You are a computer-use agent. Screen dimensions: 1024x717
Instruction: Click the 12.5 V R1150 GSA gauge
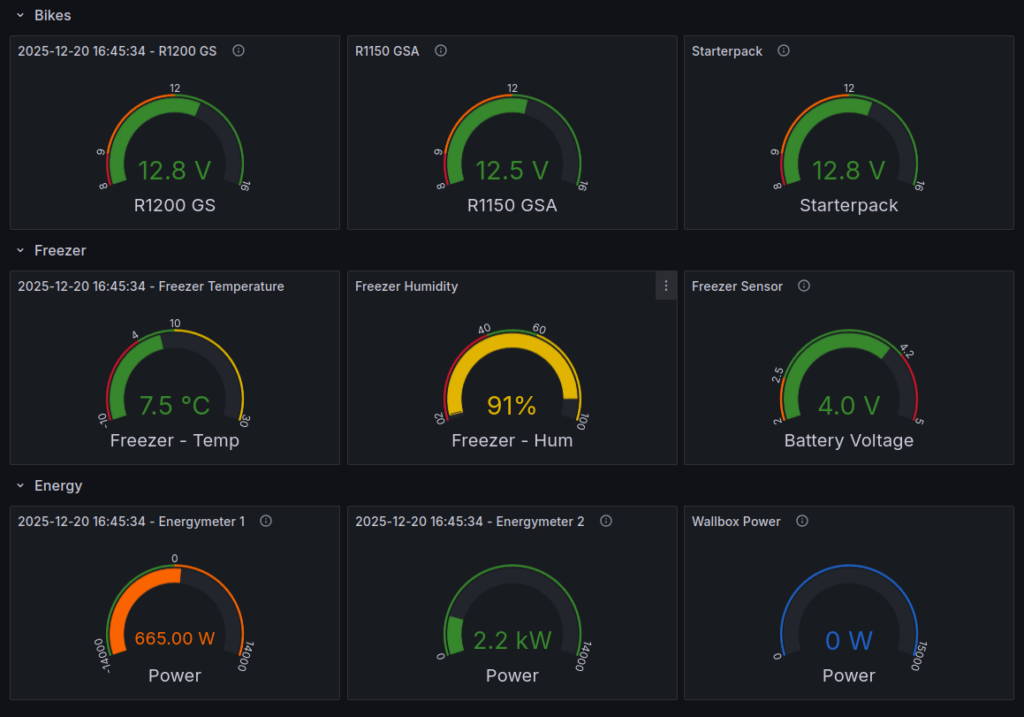512,170
